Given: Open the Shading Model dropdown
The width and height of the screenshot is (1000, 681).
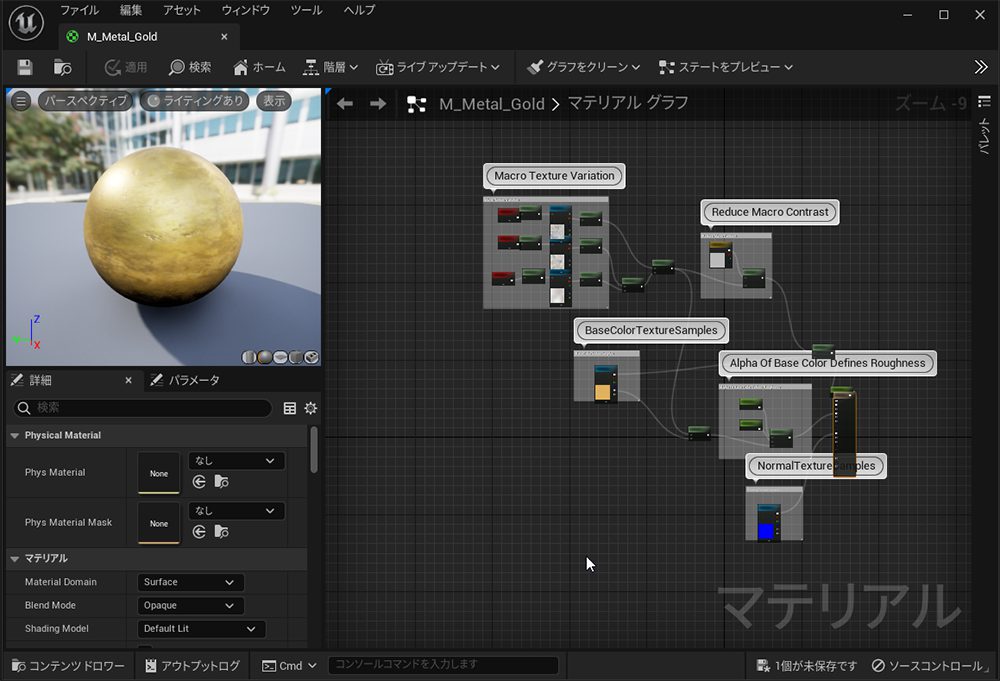Looking at the screenshot, I should [201, 629].
